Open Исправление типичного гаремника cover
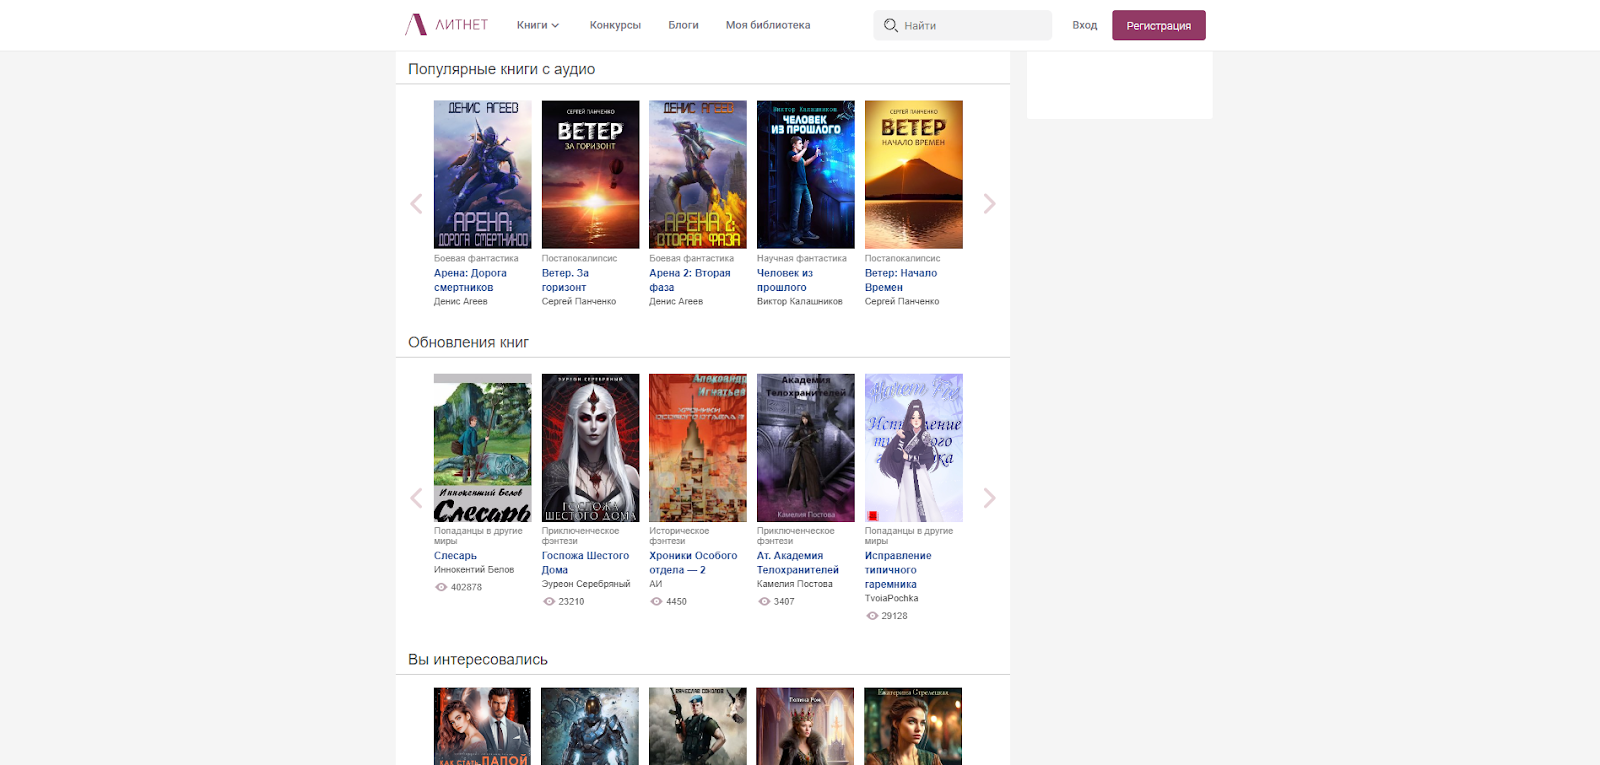Screen dimensions: 1600x765 pos(914,448)
